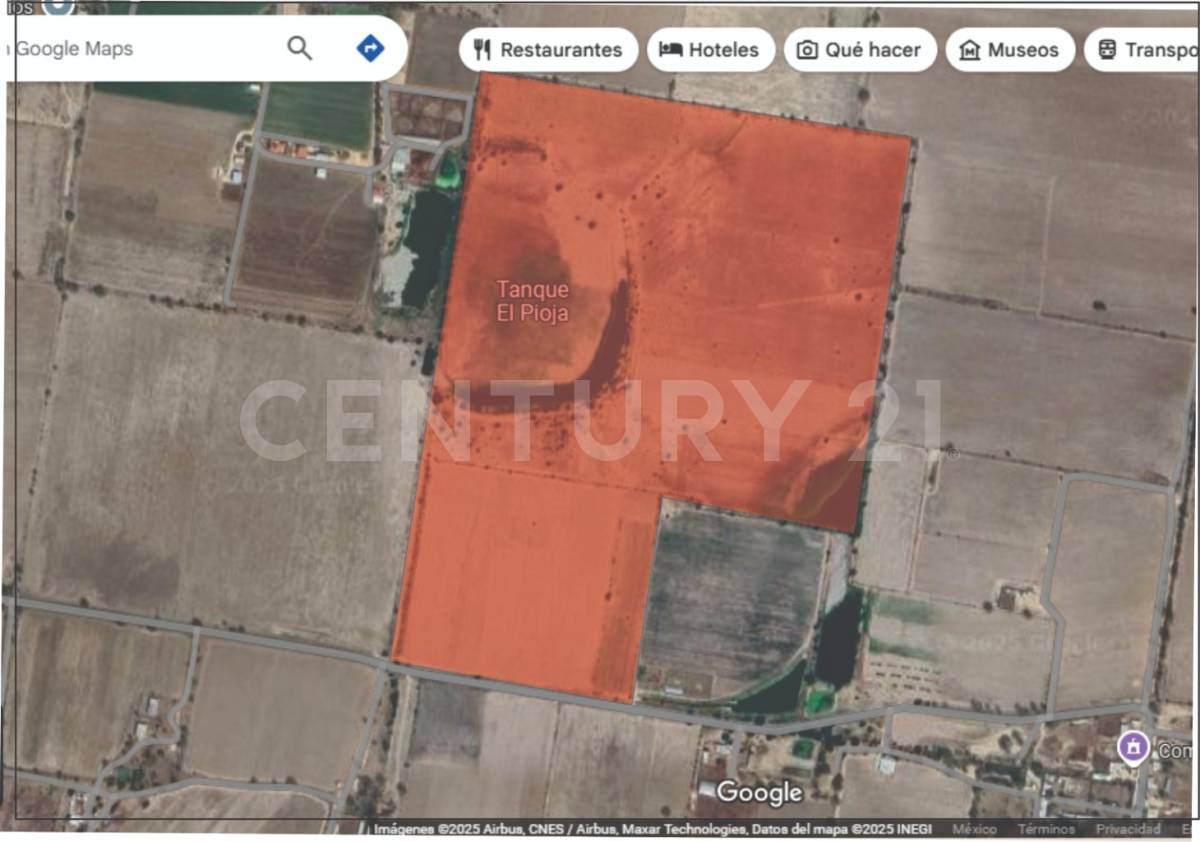Screen dimensions: 1200x842
Task: Click the transit icon on Transporte chip
Action: coord(1107,50)
